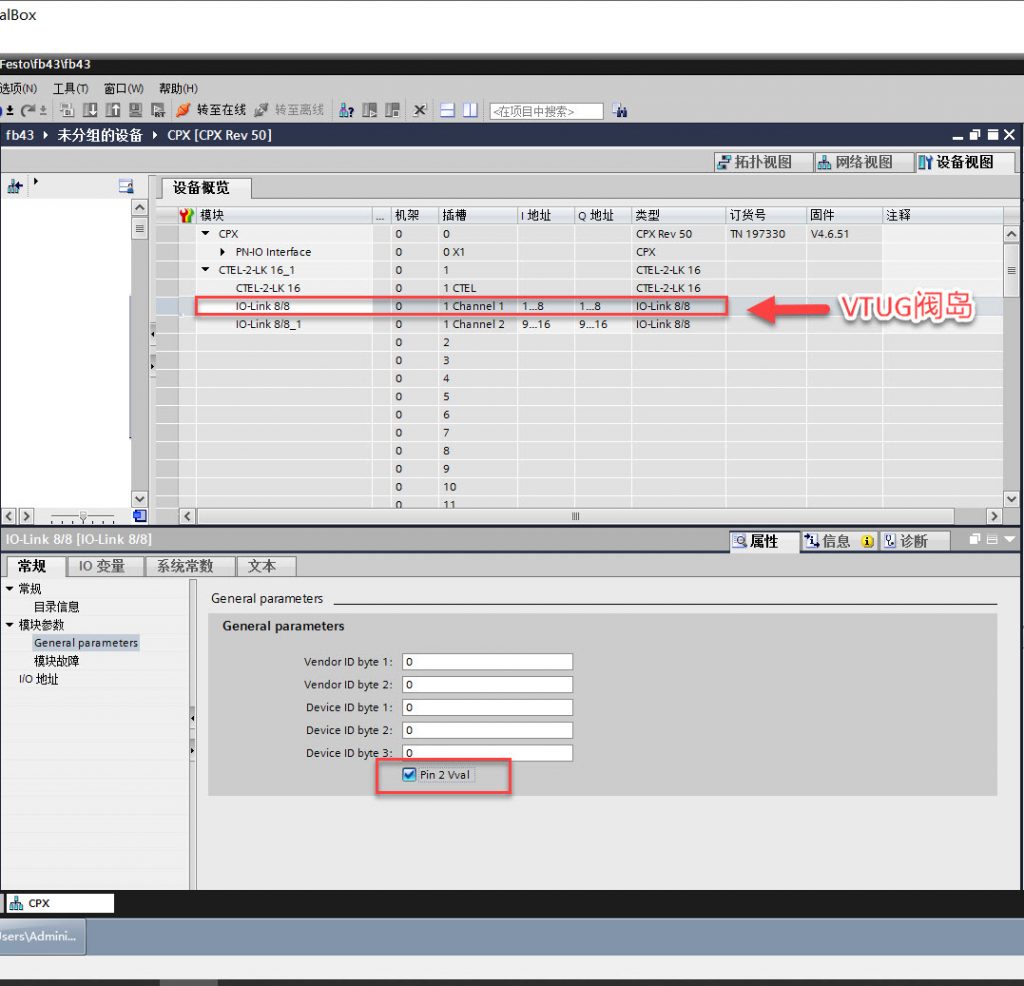Click the Go online plug icon
Image resolution: width=1024 pixels, height=986 pixels.
pyautogui.click(x=184, y=110)
